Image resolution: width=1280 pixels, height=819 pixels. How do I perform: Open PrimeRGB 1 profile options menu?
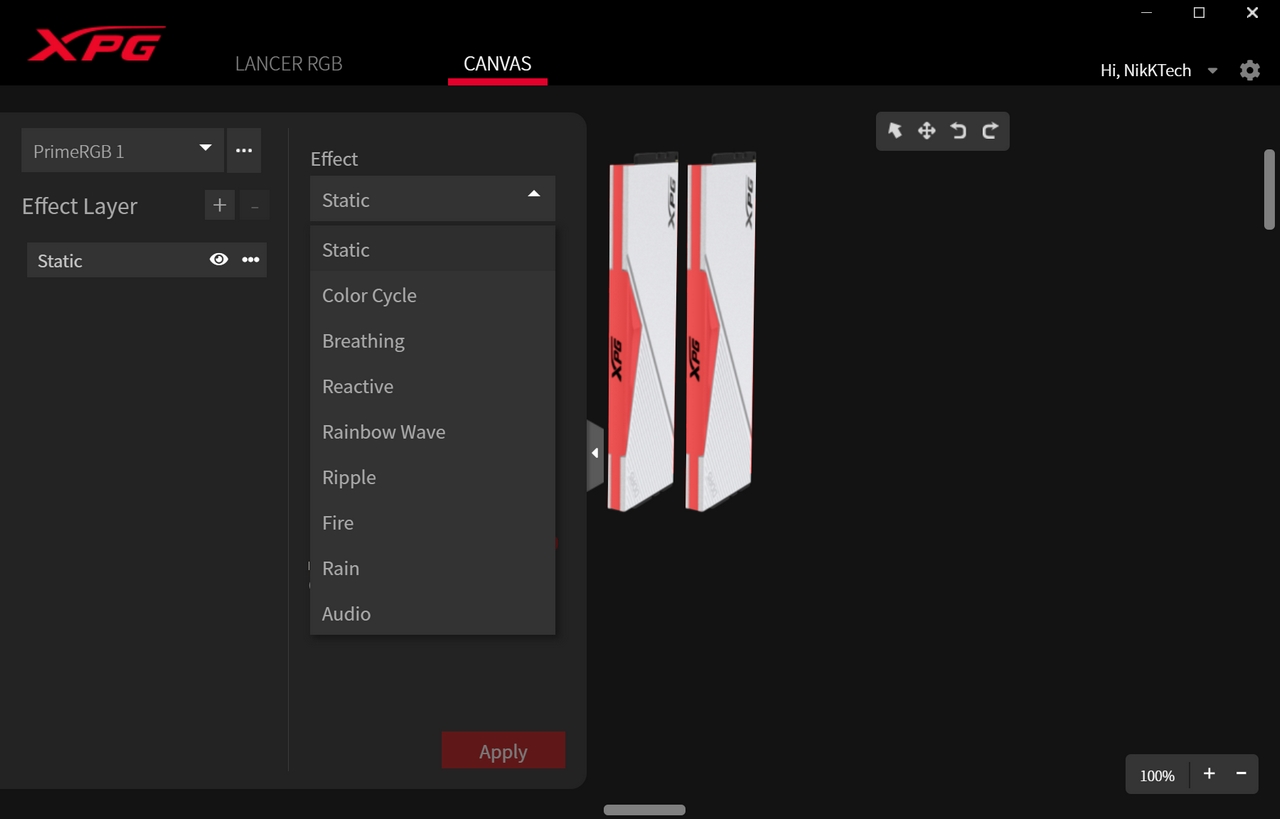coord(244,150)
